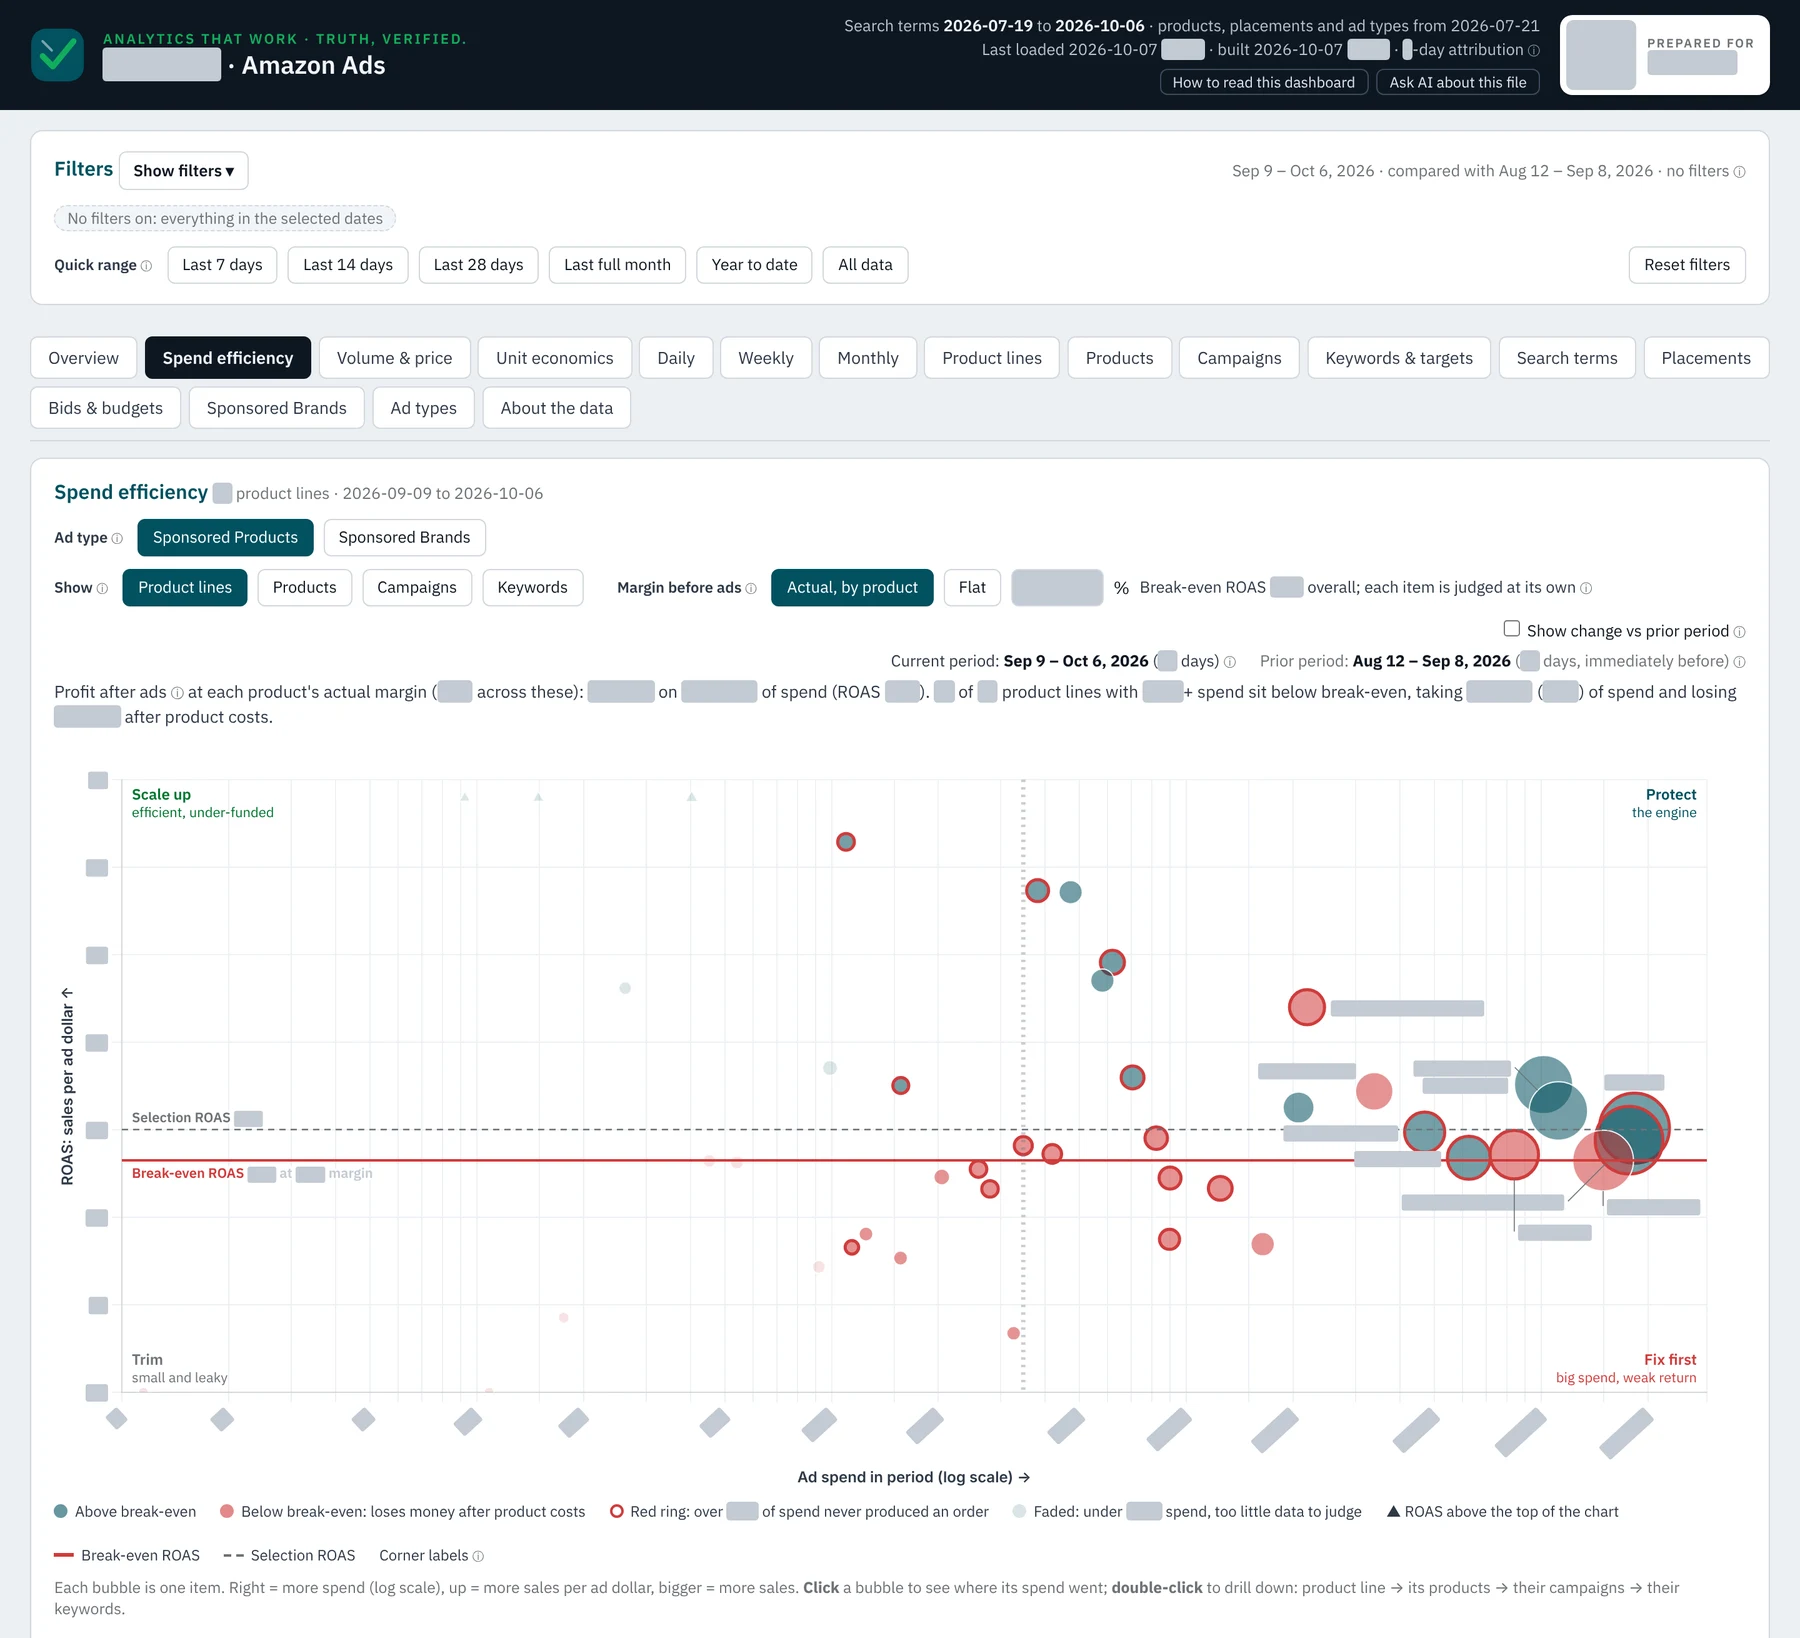
Task: Click info icon next to Quick range
Action: pyautogui.click(x=147, y=266)
